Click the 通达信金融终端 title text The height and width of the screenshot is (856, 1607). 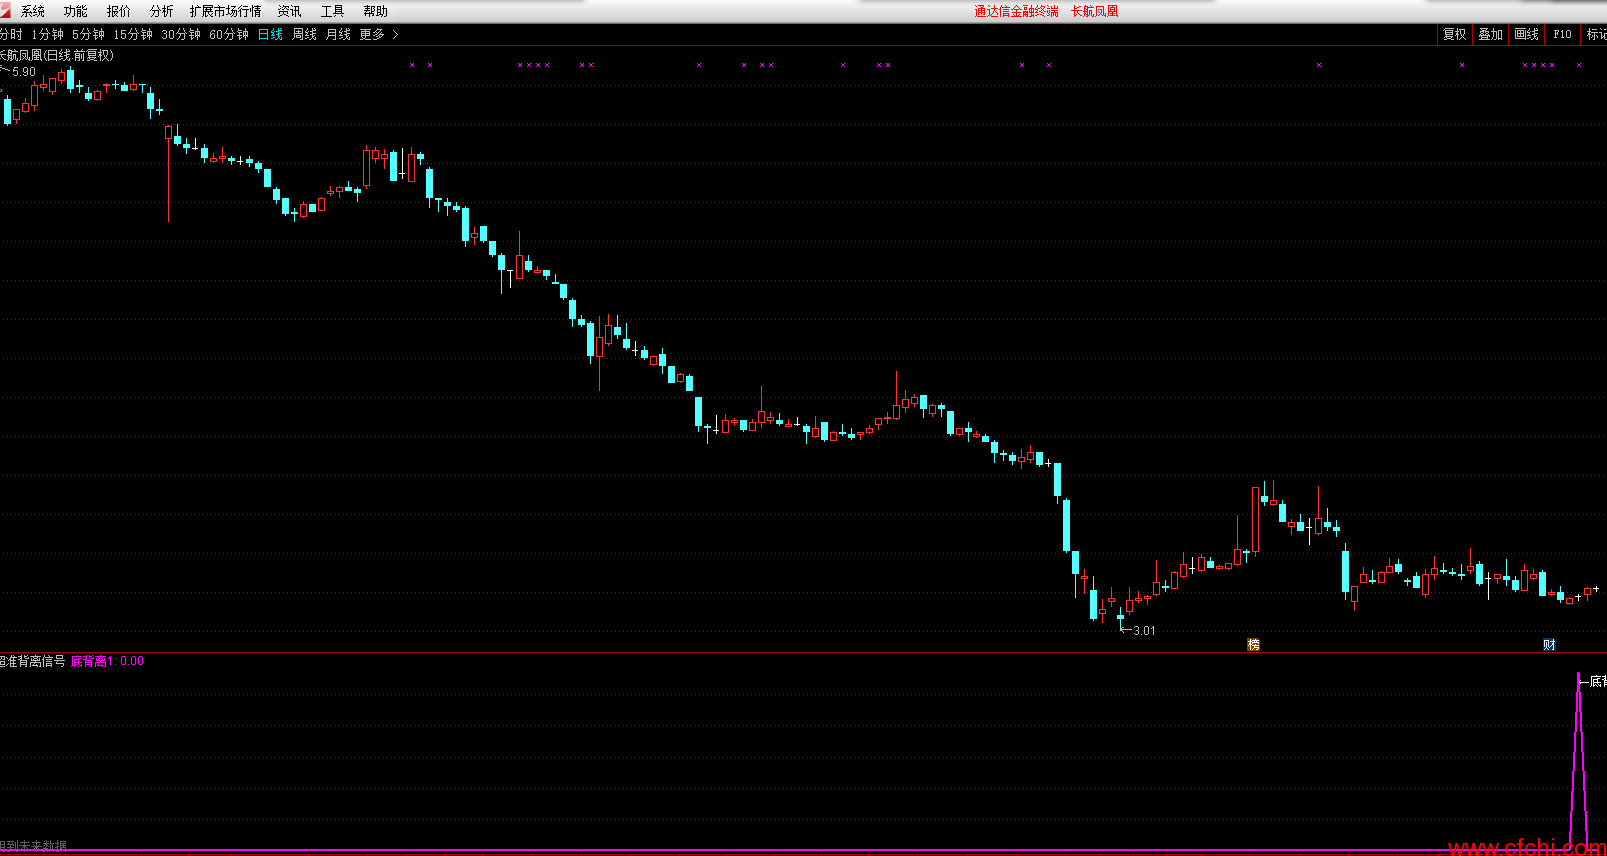[1016, 11]
